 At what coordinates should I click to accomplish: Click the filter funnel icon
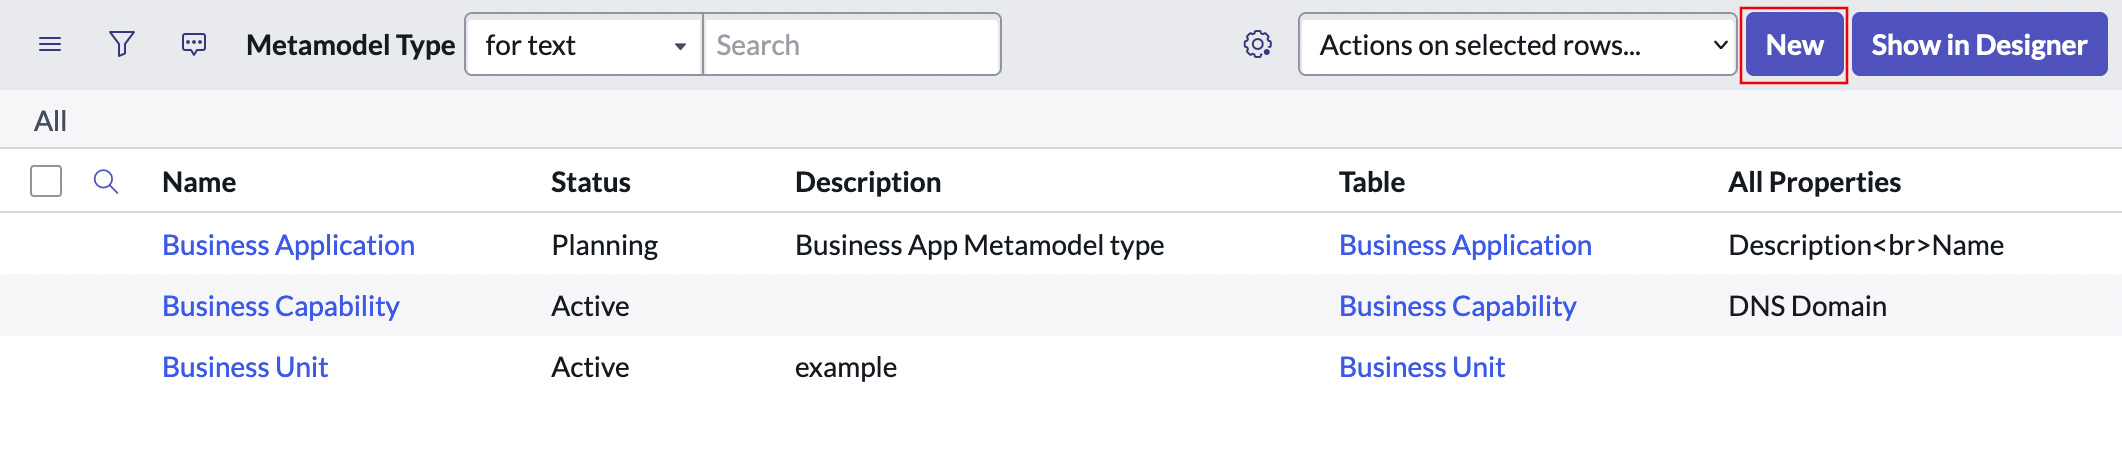(x=122, y=45)
